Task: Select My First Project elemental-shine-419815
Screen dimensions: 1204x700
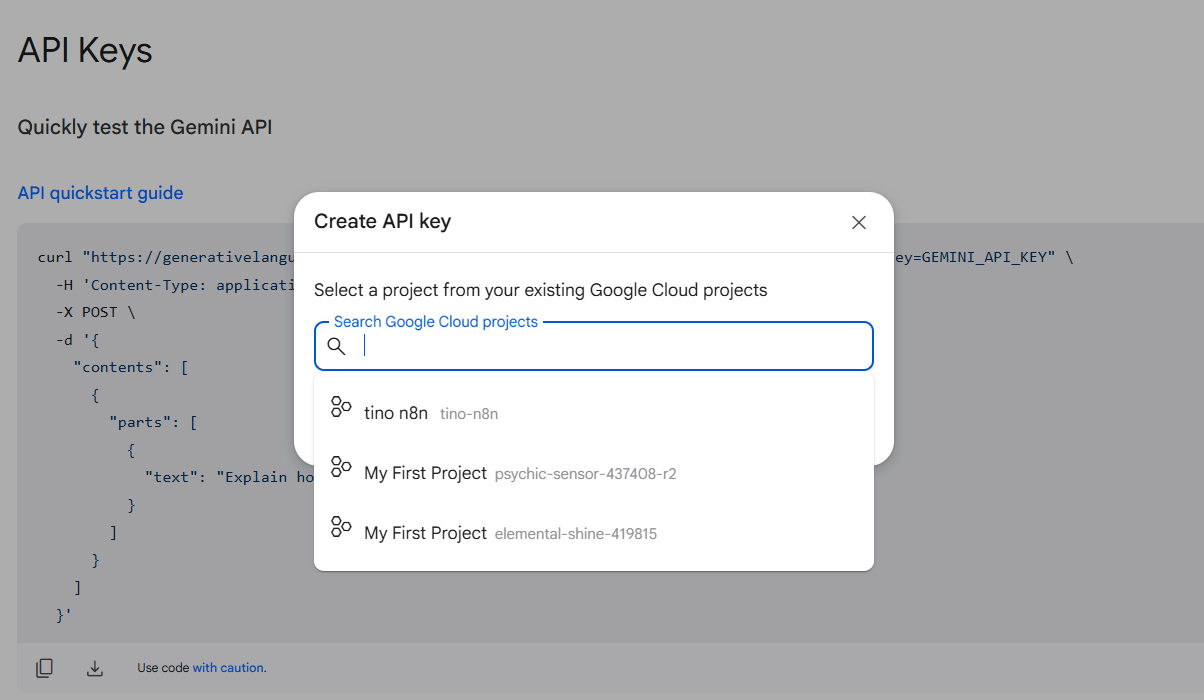Action: 594,532
